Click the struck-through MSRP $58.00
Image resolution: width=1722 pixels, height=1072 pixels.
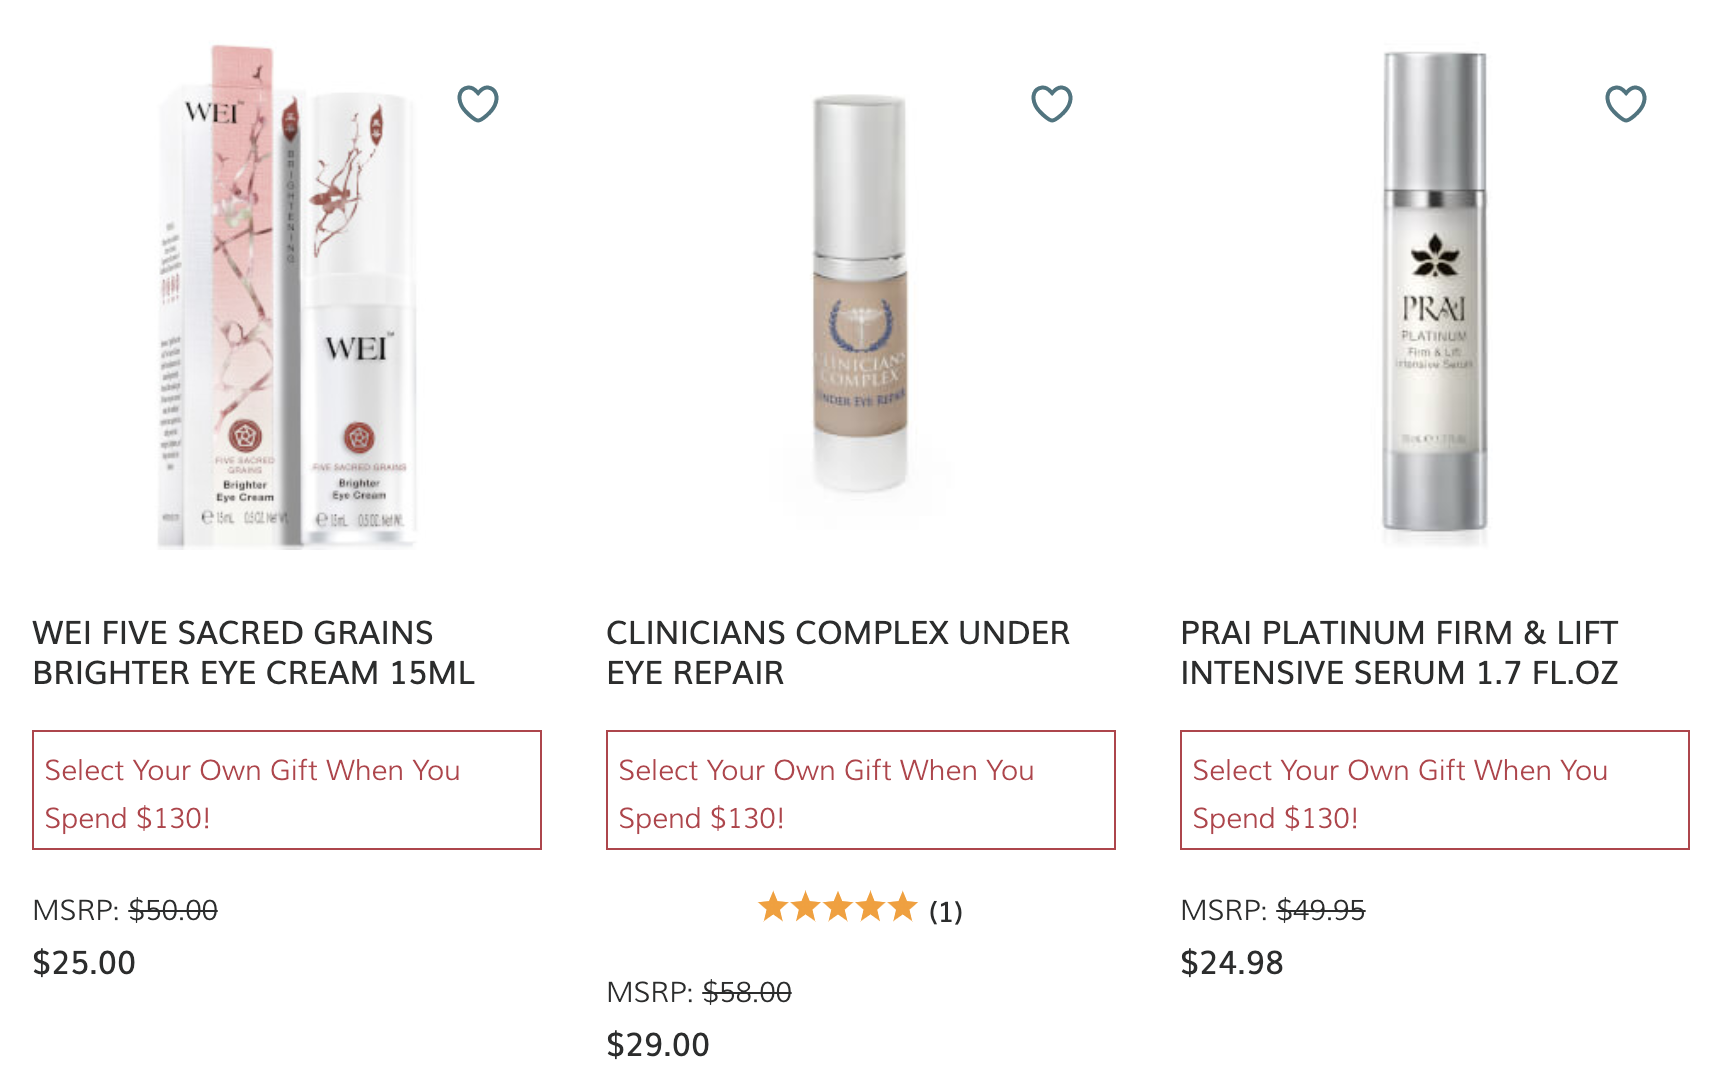point(747,992)
